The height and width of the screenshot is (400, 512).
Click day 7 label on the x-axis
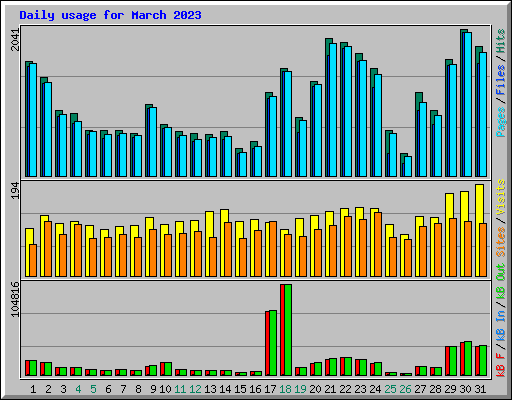(x=123, y=389)
